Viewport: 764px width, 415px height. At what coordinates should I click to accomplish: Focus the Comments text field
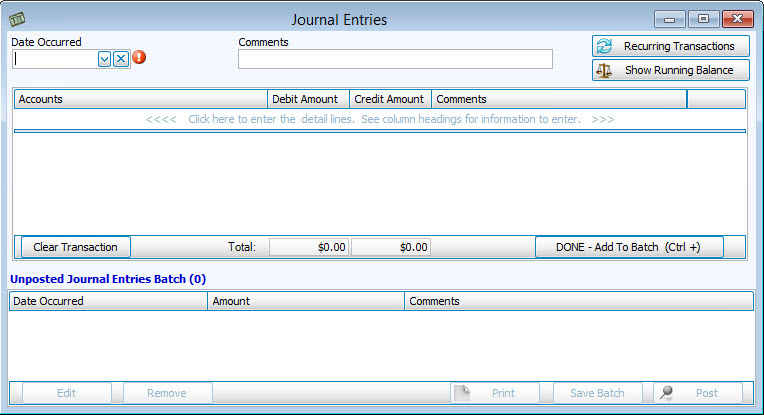(x=395, y=59)
